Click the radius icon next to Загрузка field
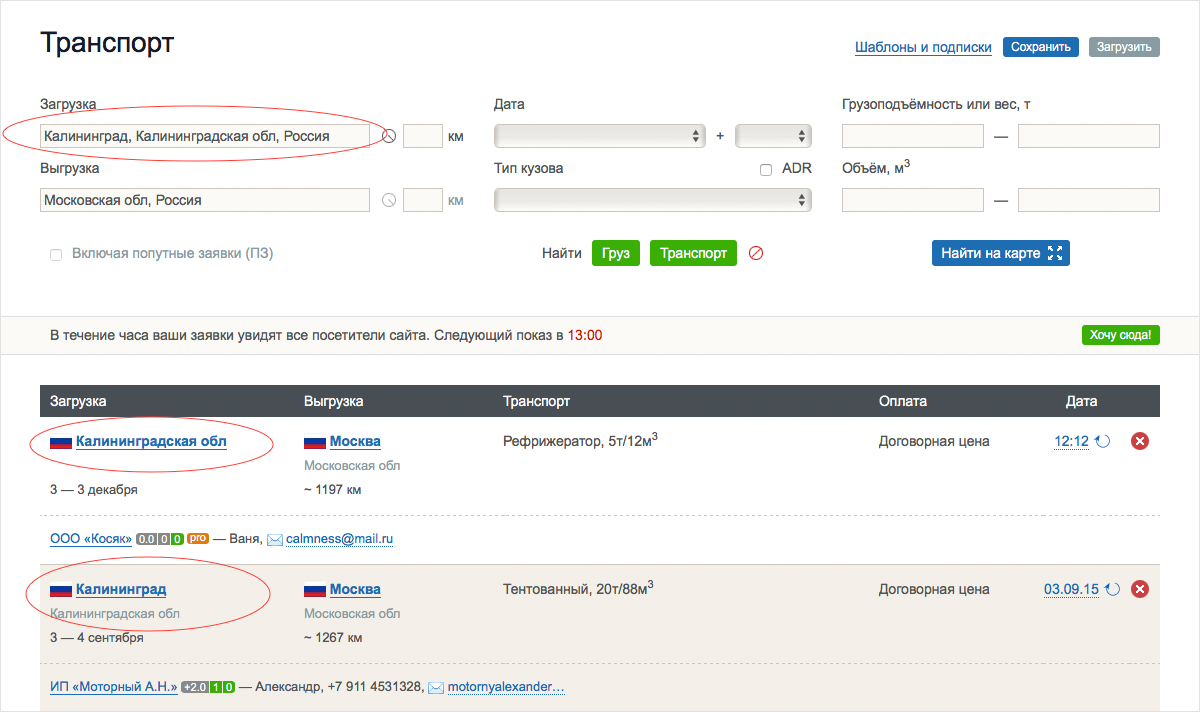 tap(389, 136)
